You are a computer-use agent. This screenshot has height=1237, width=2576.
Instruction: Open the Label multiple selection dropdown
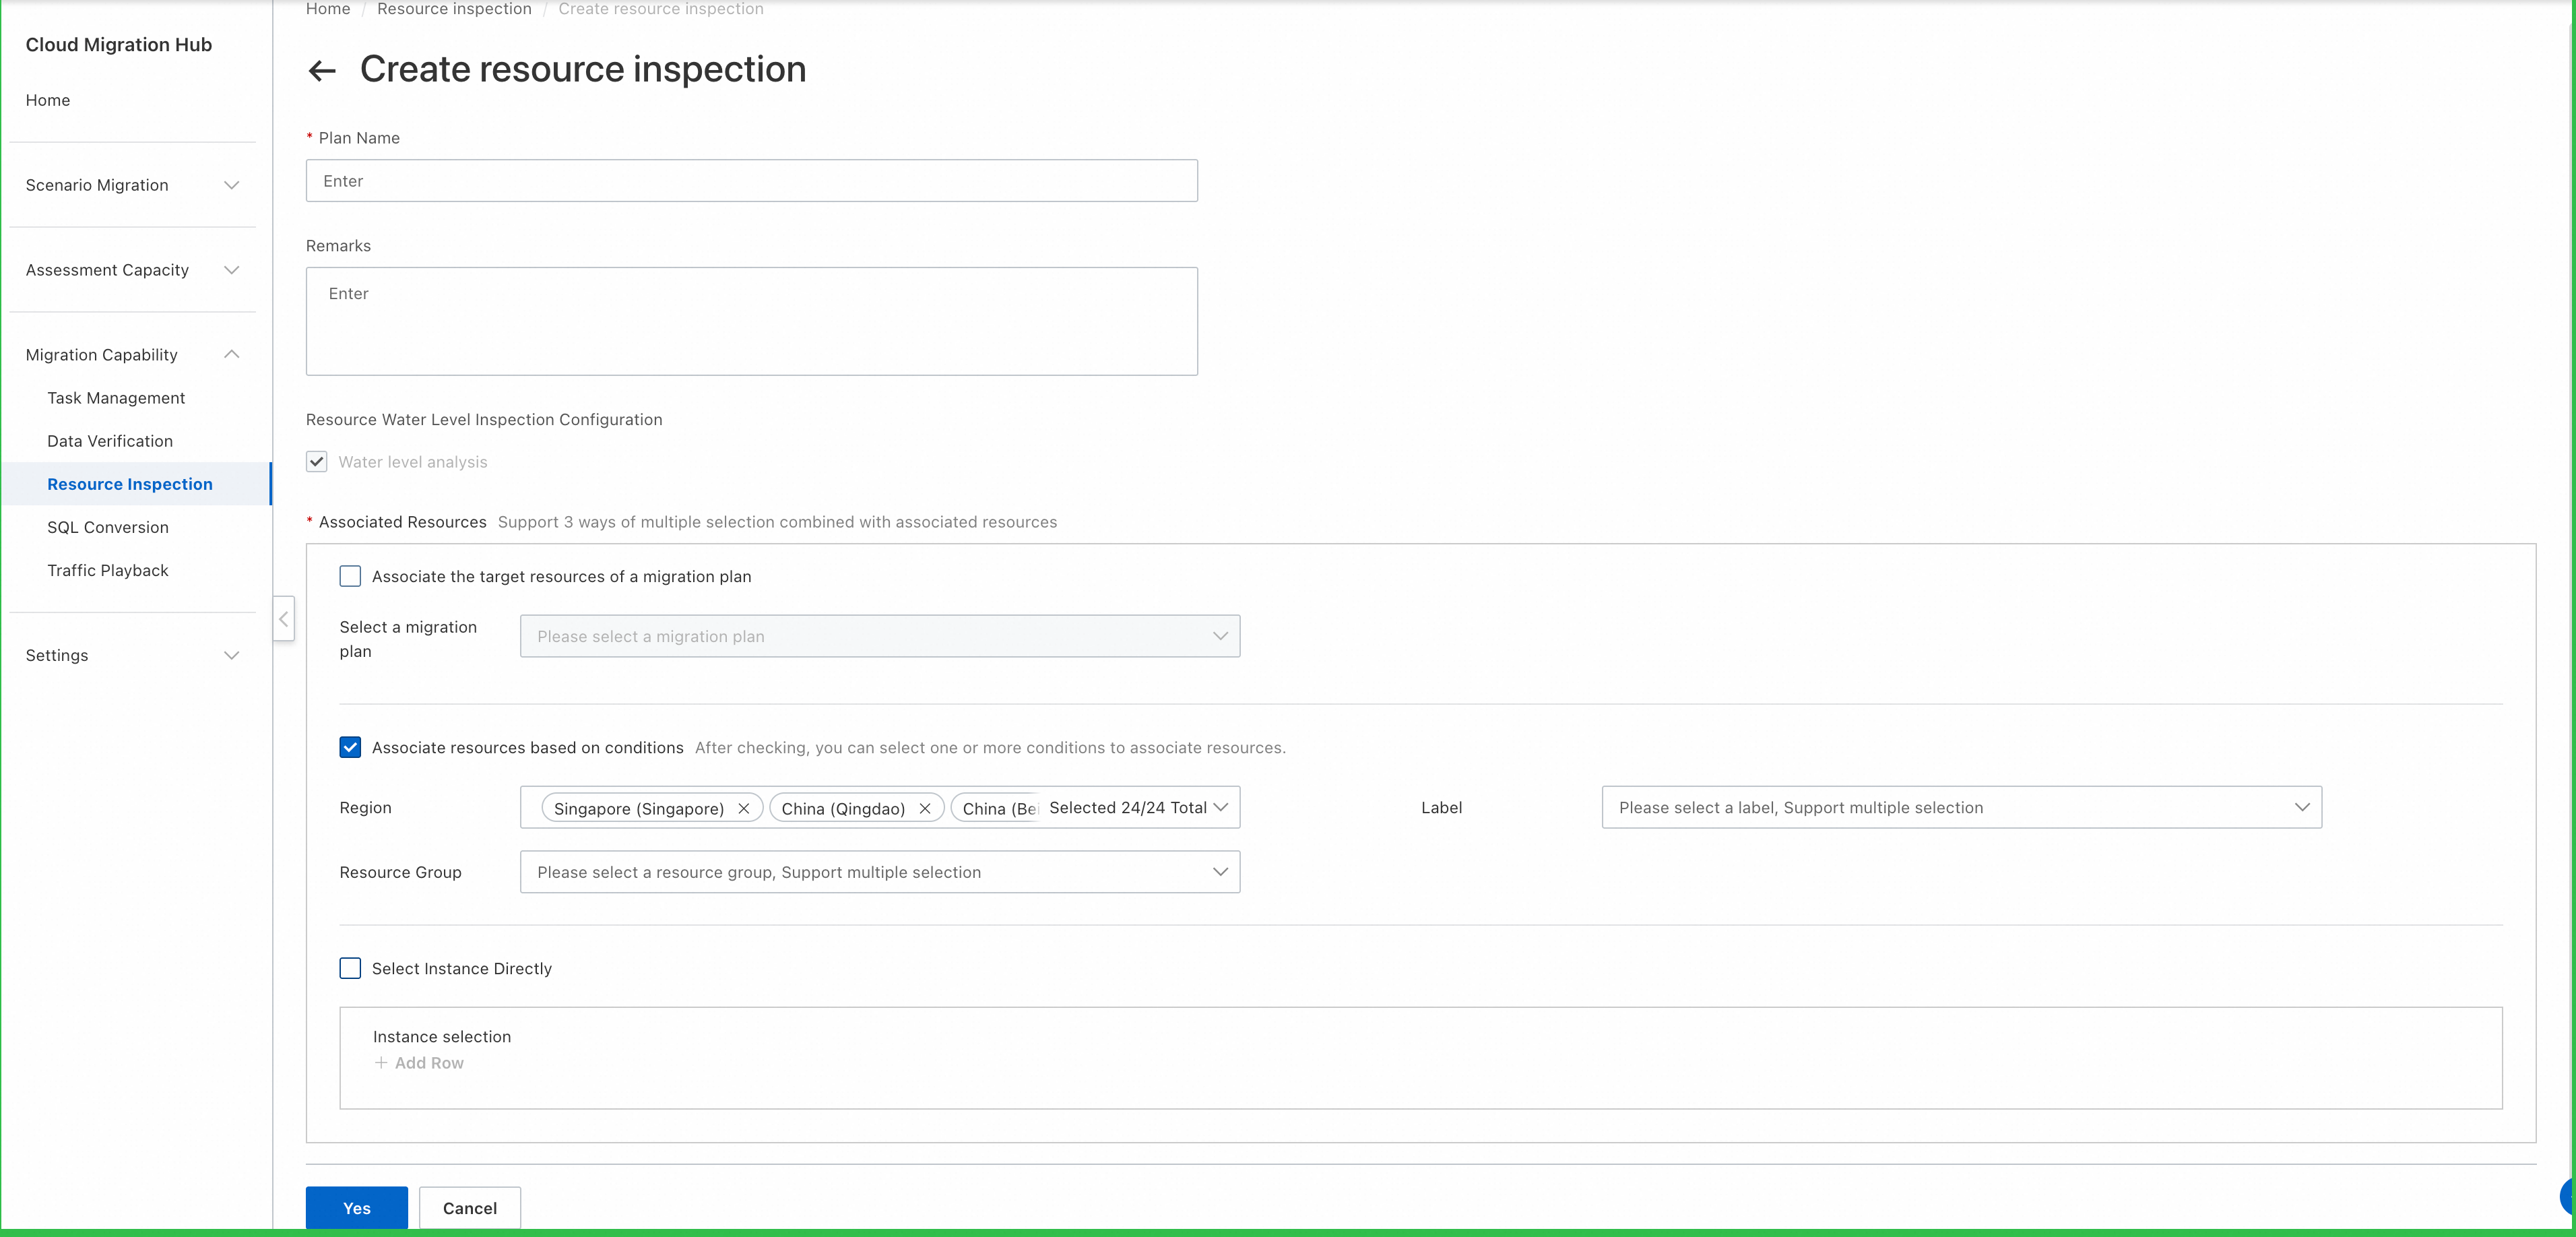click(x=1960, y=807)
